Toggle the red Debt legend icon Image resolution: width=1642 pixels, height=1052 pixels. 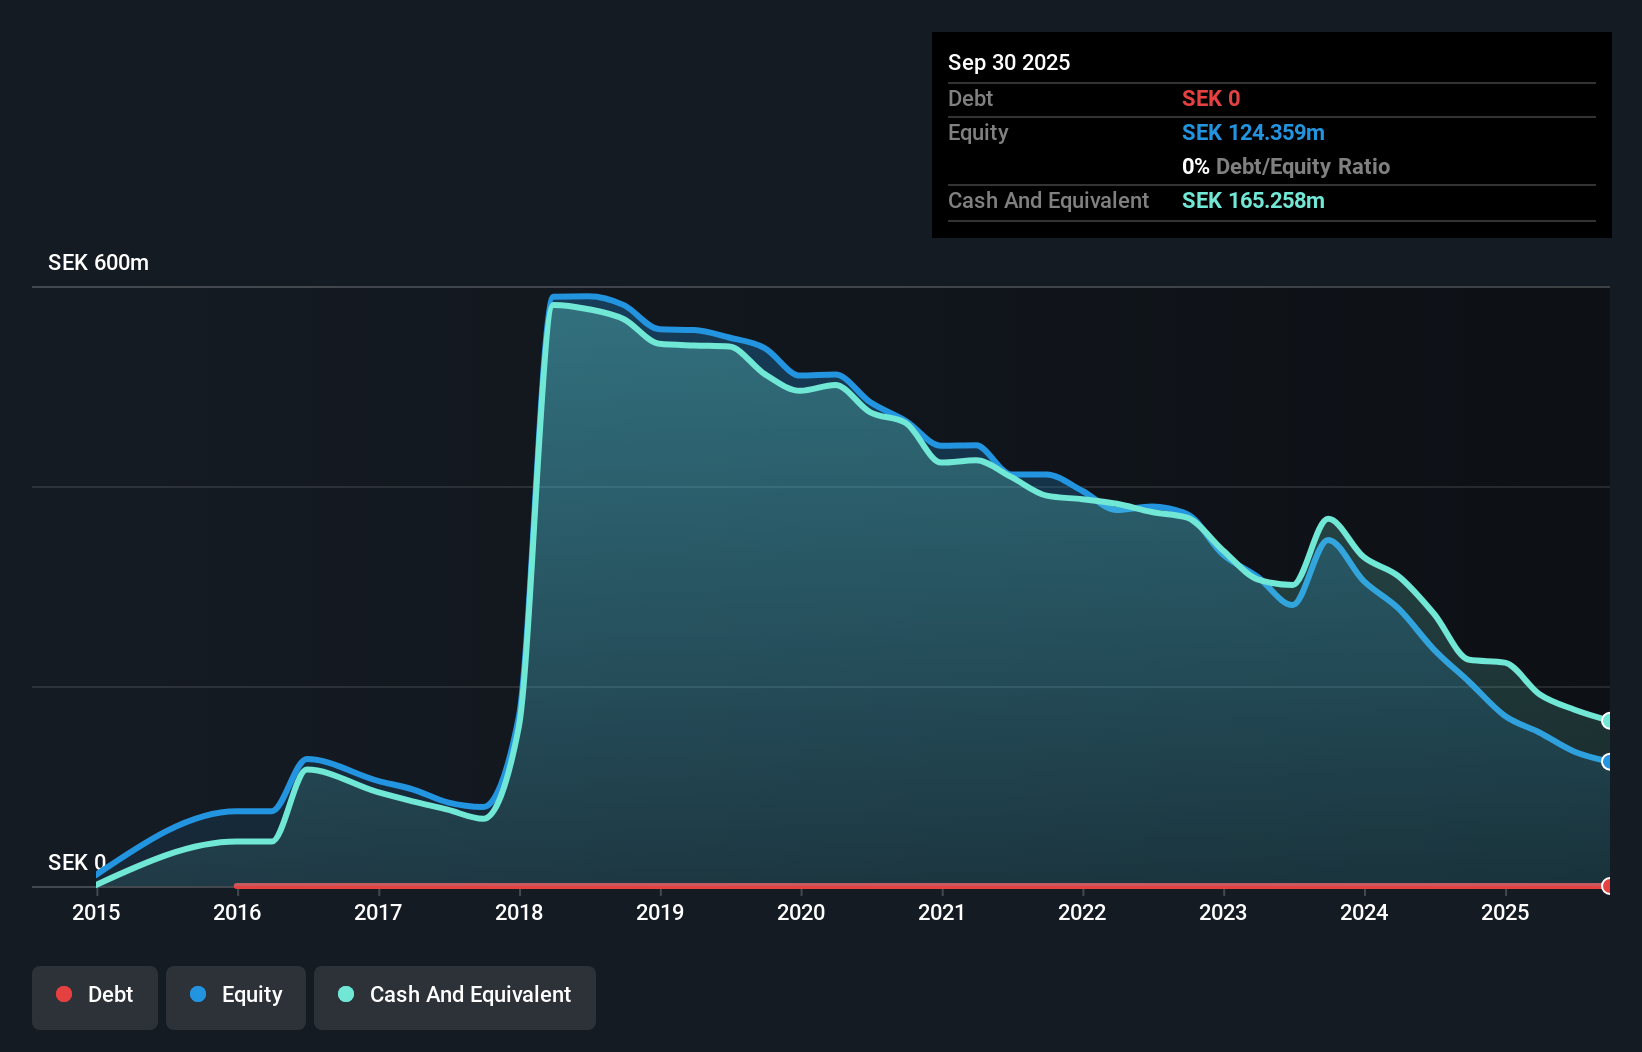click(63, 994)
